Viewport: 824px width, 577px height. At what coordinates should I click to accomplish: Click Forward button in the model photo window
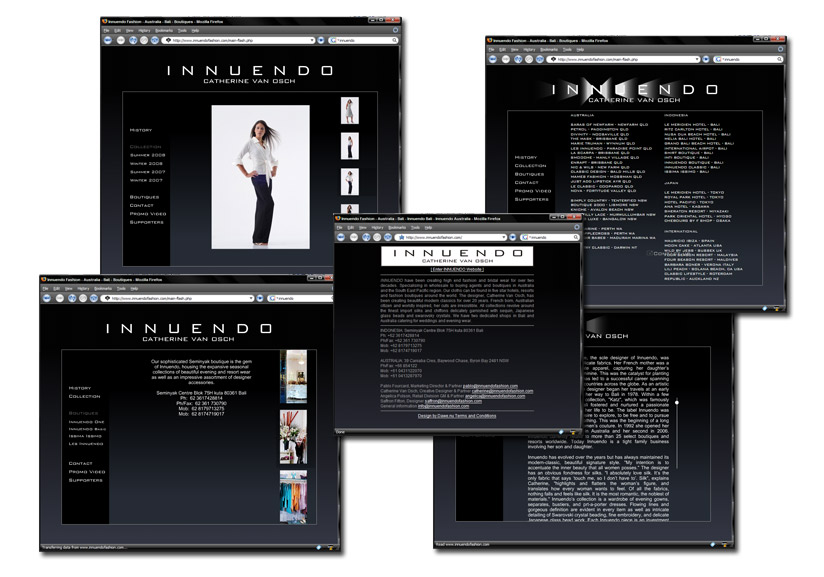click(x=121, y=40)
